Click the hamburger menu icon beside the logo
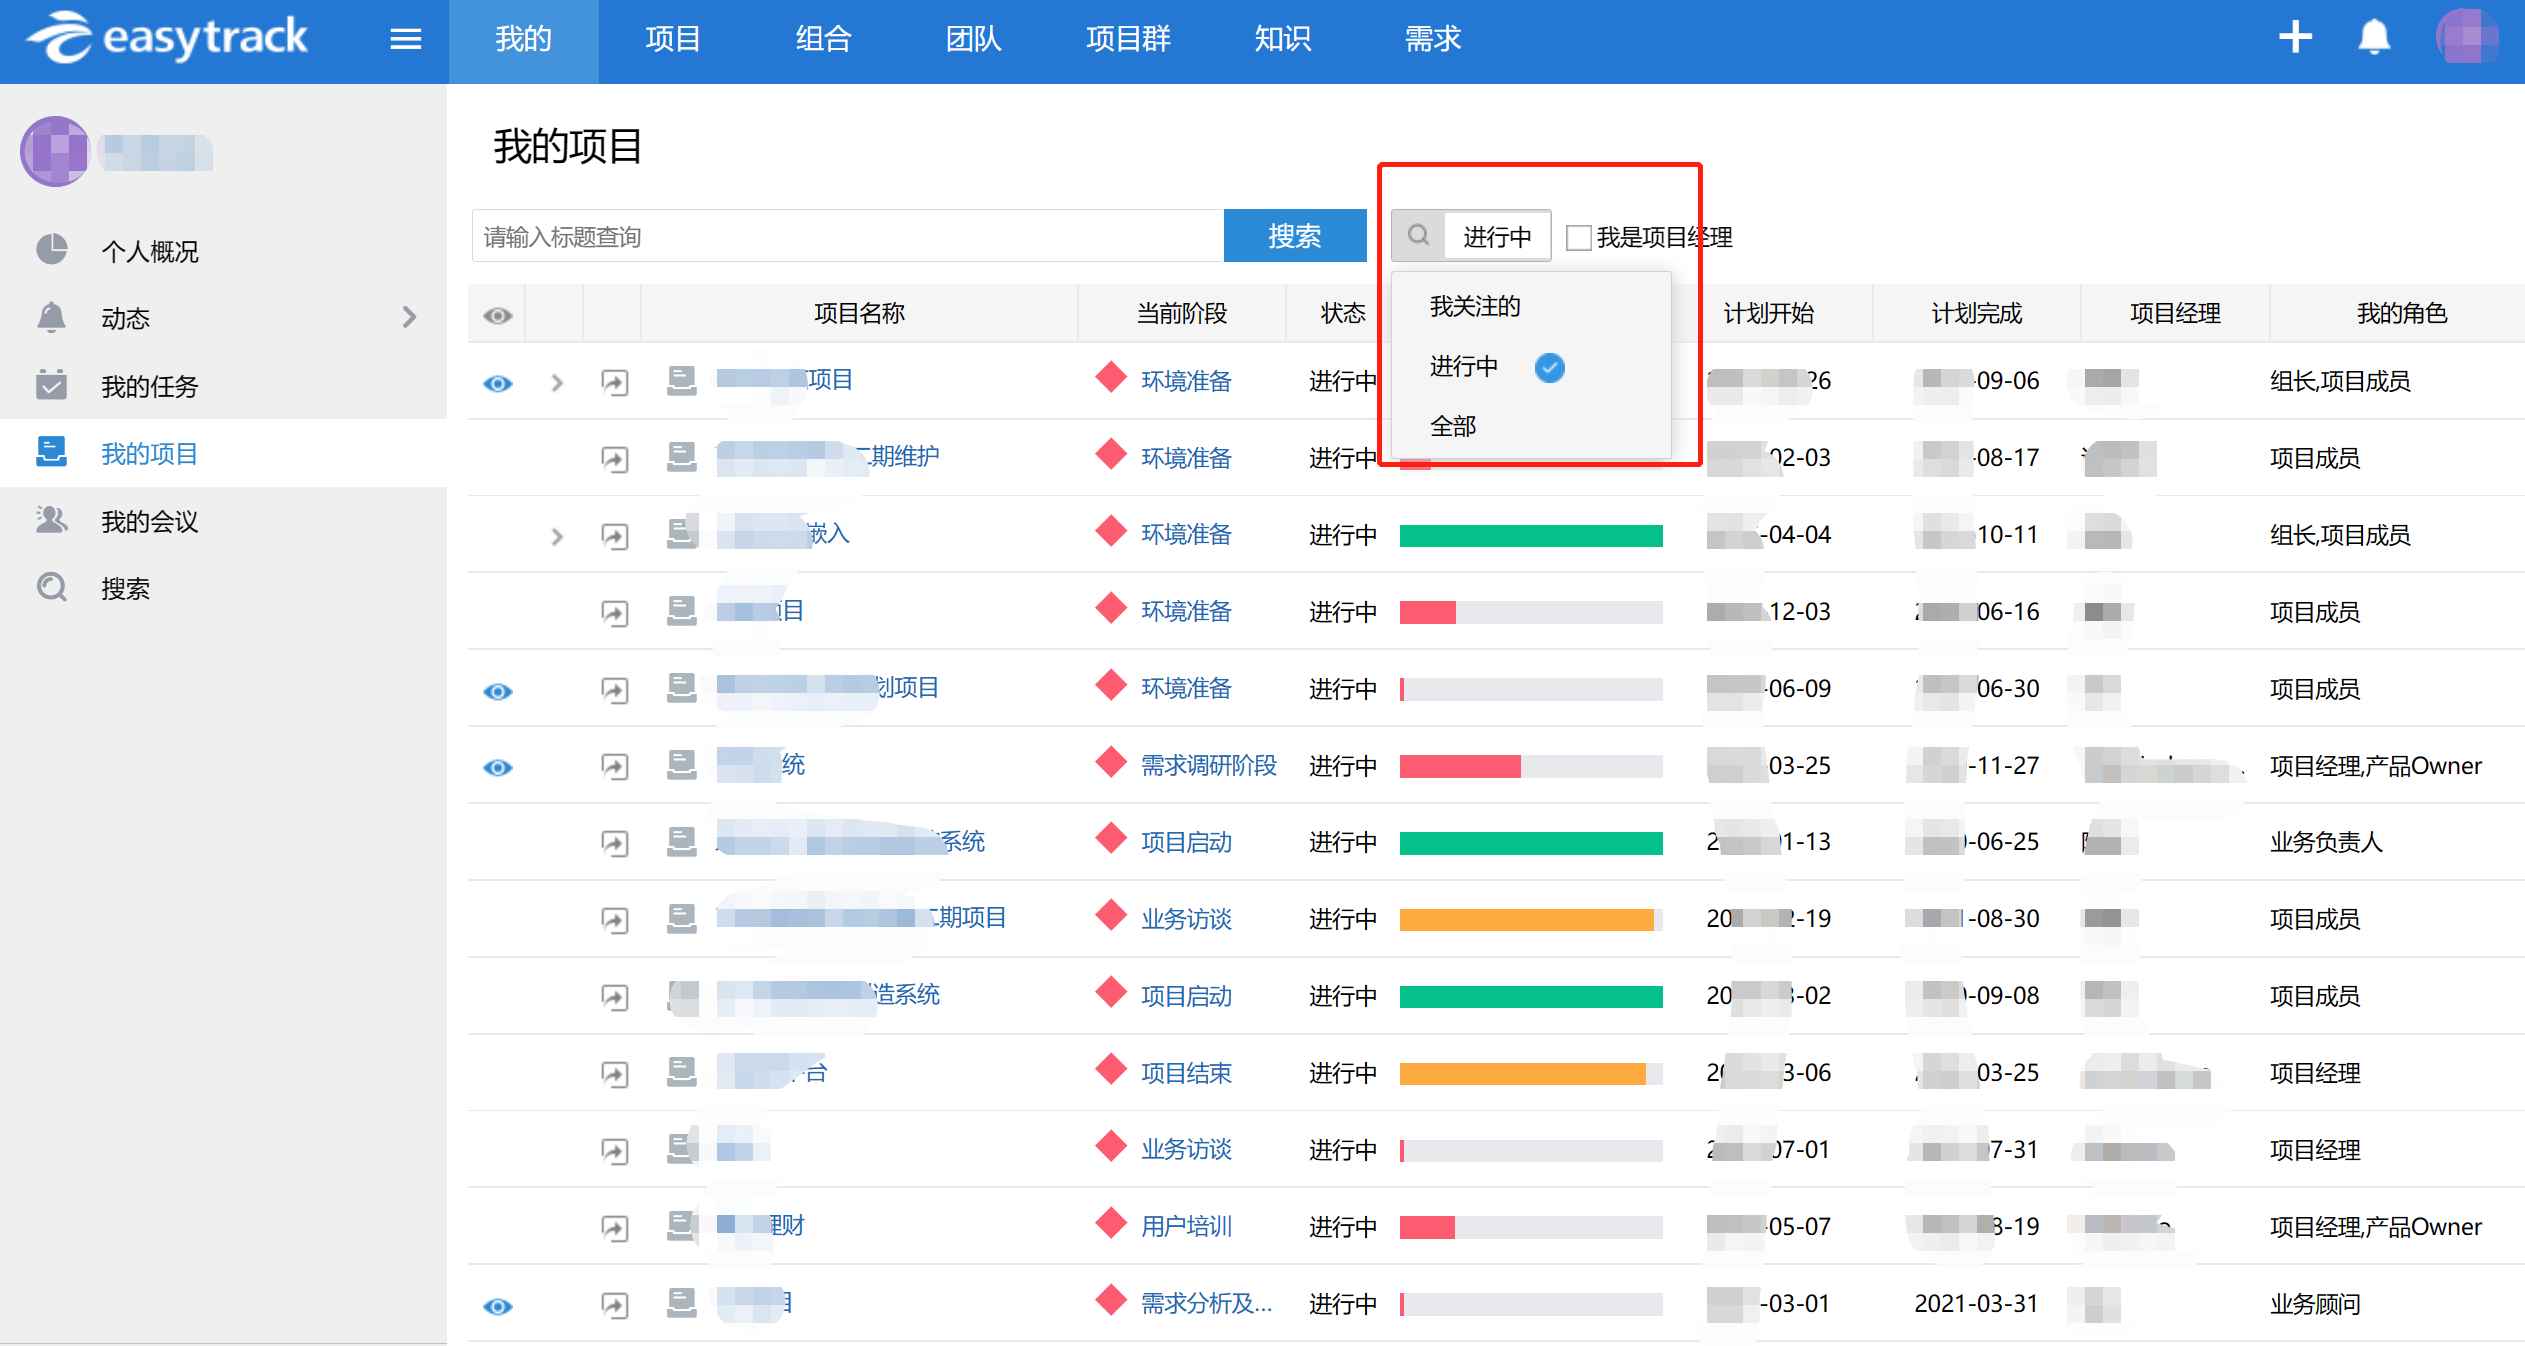 pos(405,39)
